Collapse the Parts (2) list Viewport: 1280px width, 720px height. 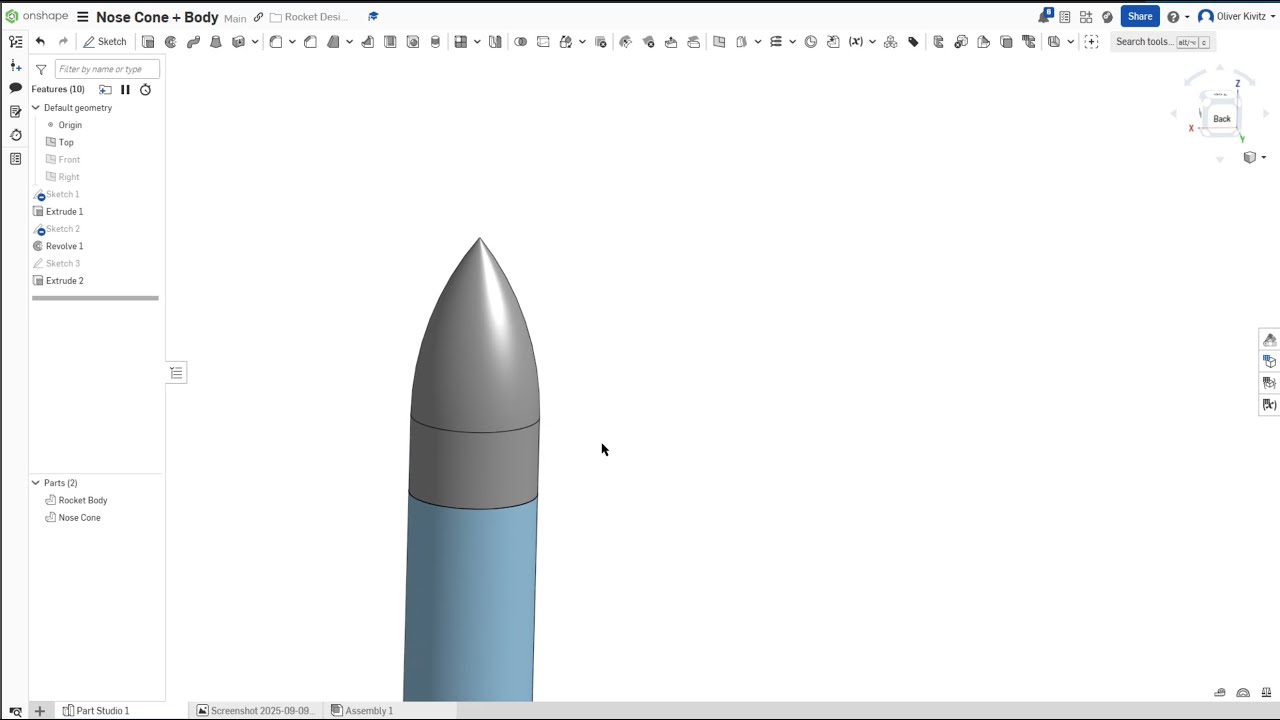(x=36, y=483)
